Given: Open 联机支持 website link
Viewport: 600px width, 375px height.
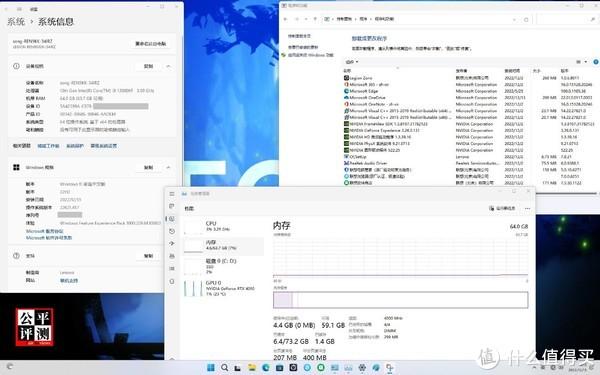Looking at the screenshot, I should [69, 280].
